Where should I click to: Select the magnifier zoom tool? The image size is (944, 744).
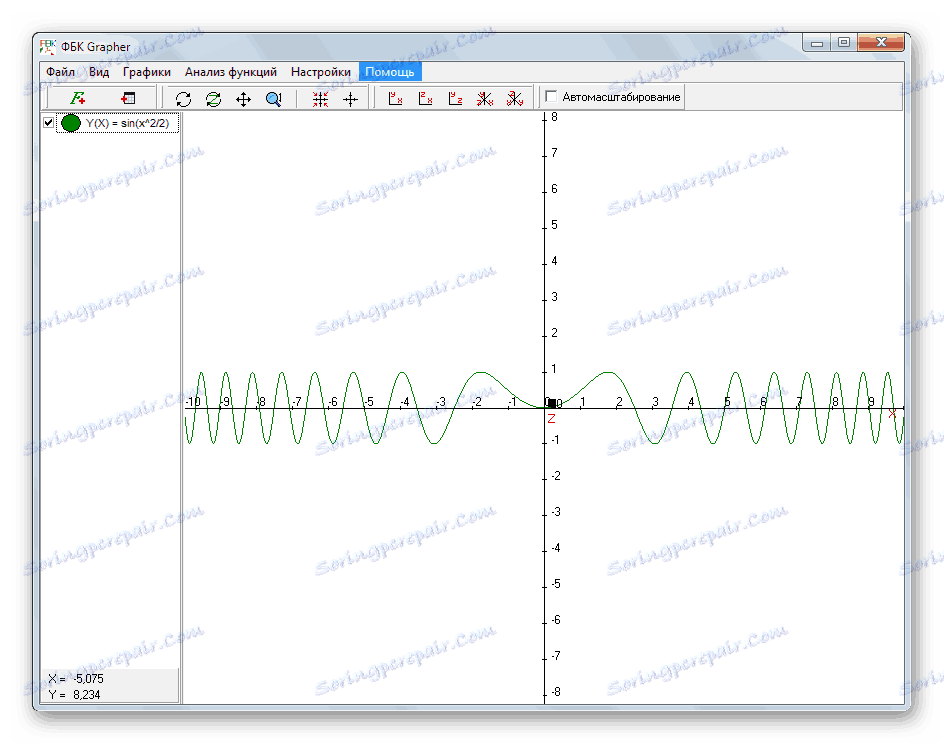pyautogui.click(x=273, y=98)
